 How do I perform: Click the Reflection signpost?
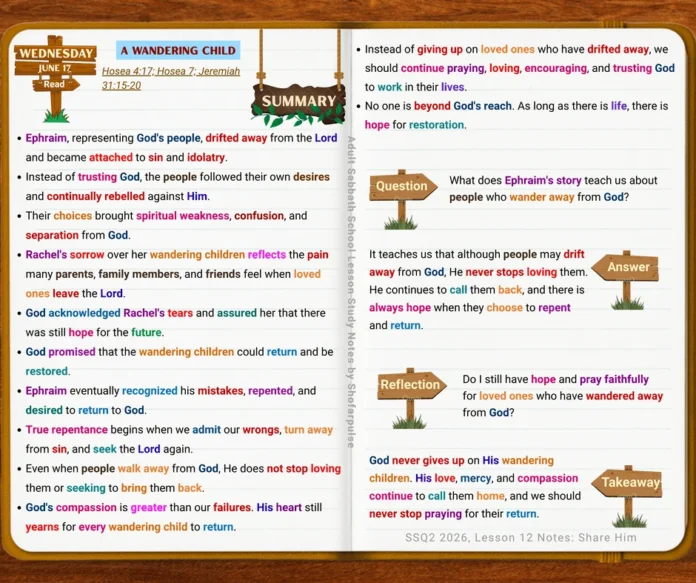(411, 397)
